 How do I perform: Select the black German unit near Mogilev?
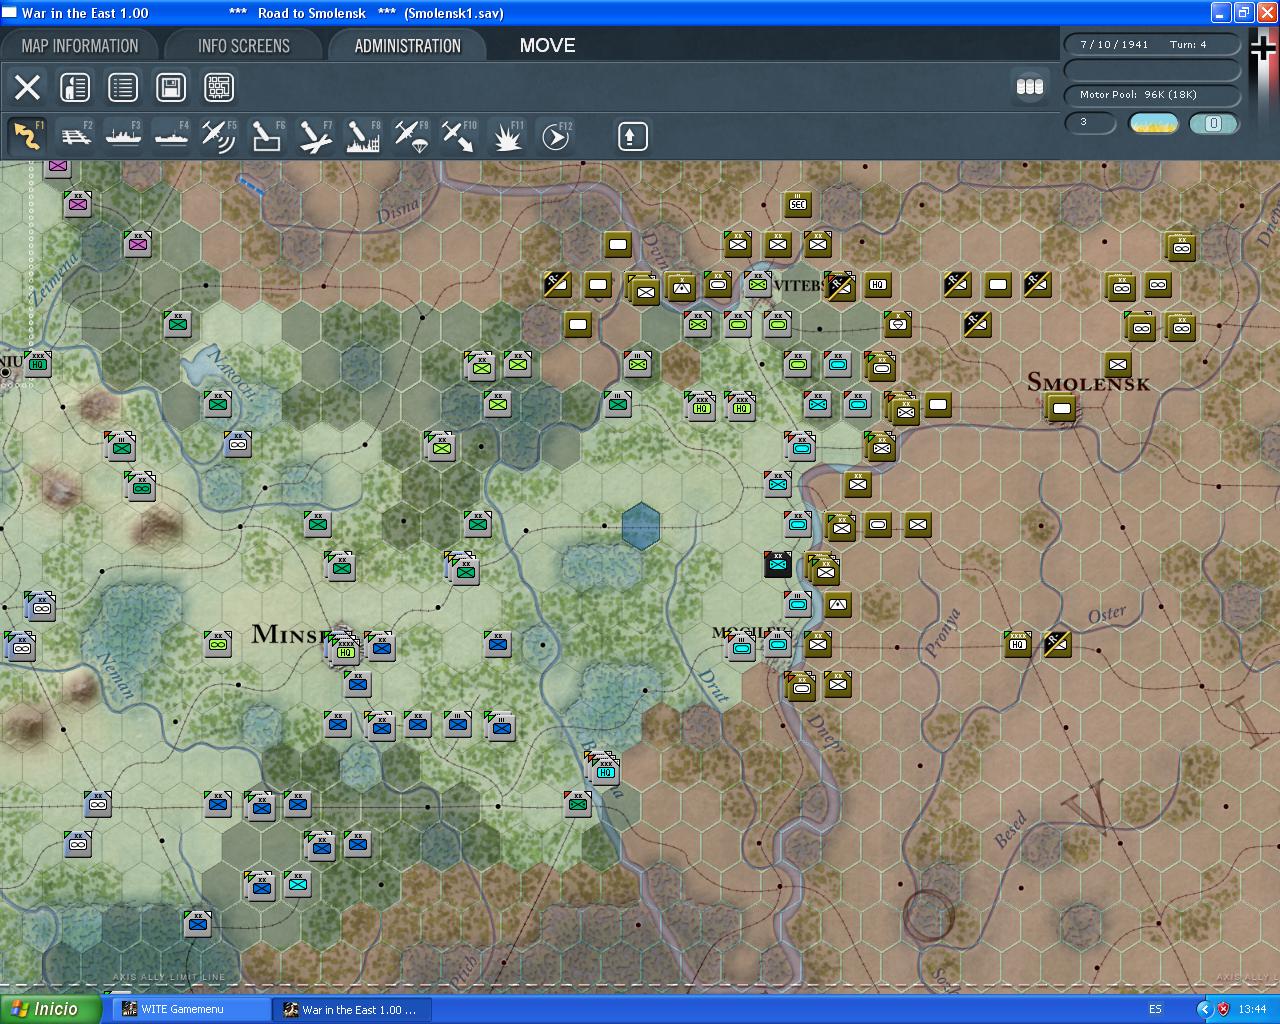(x=777, y=564)
